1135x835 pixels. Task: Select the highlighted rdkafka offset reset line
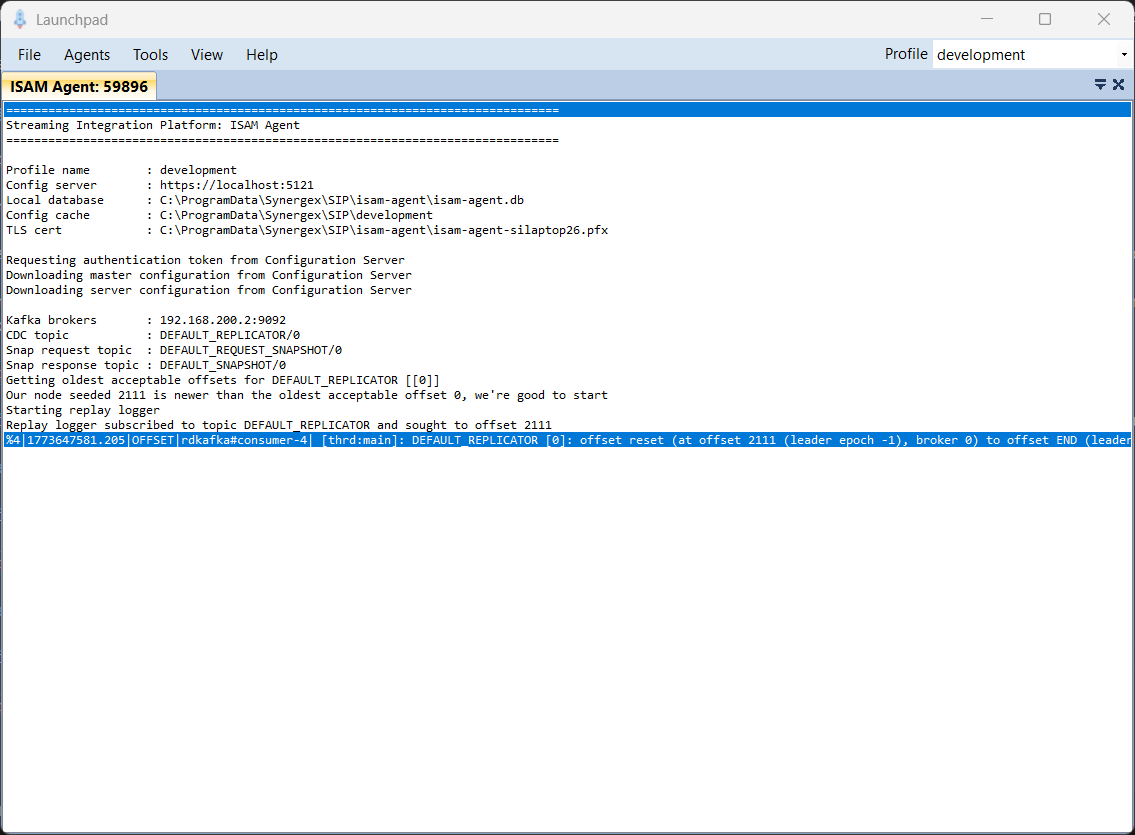[568, 440]
